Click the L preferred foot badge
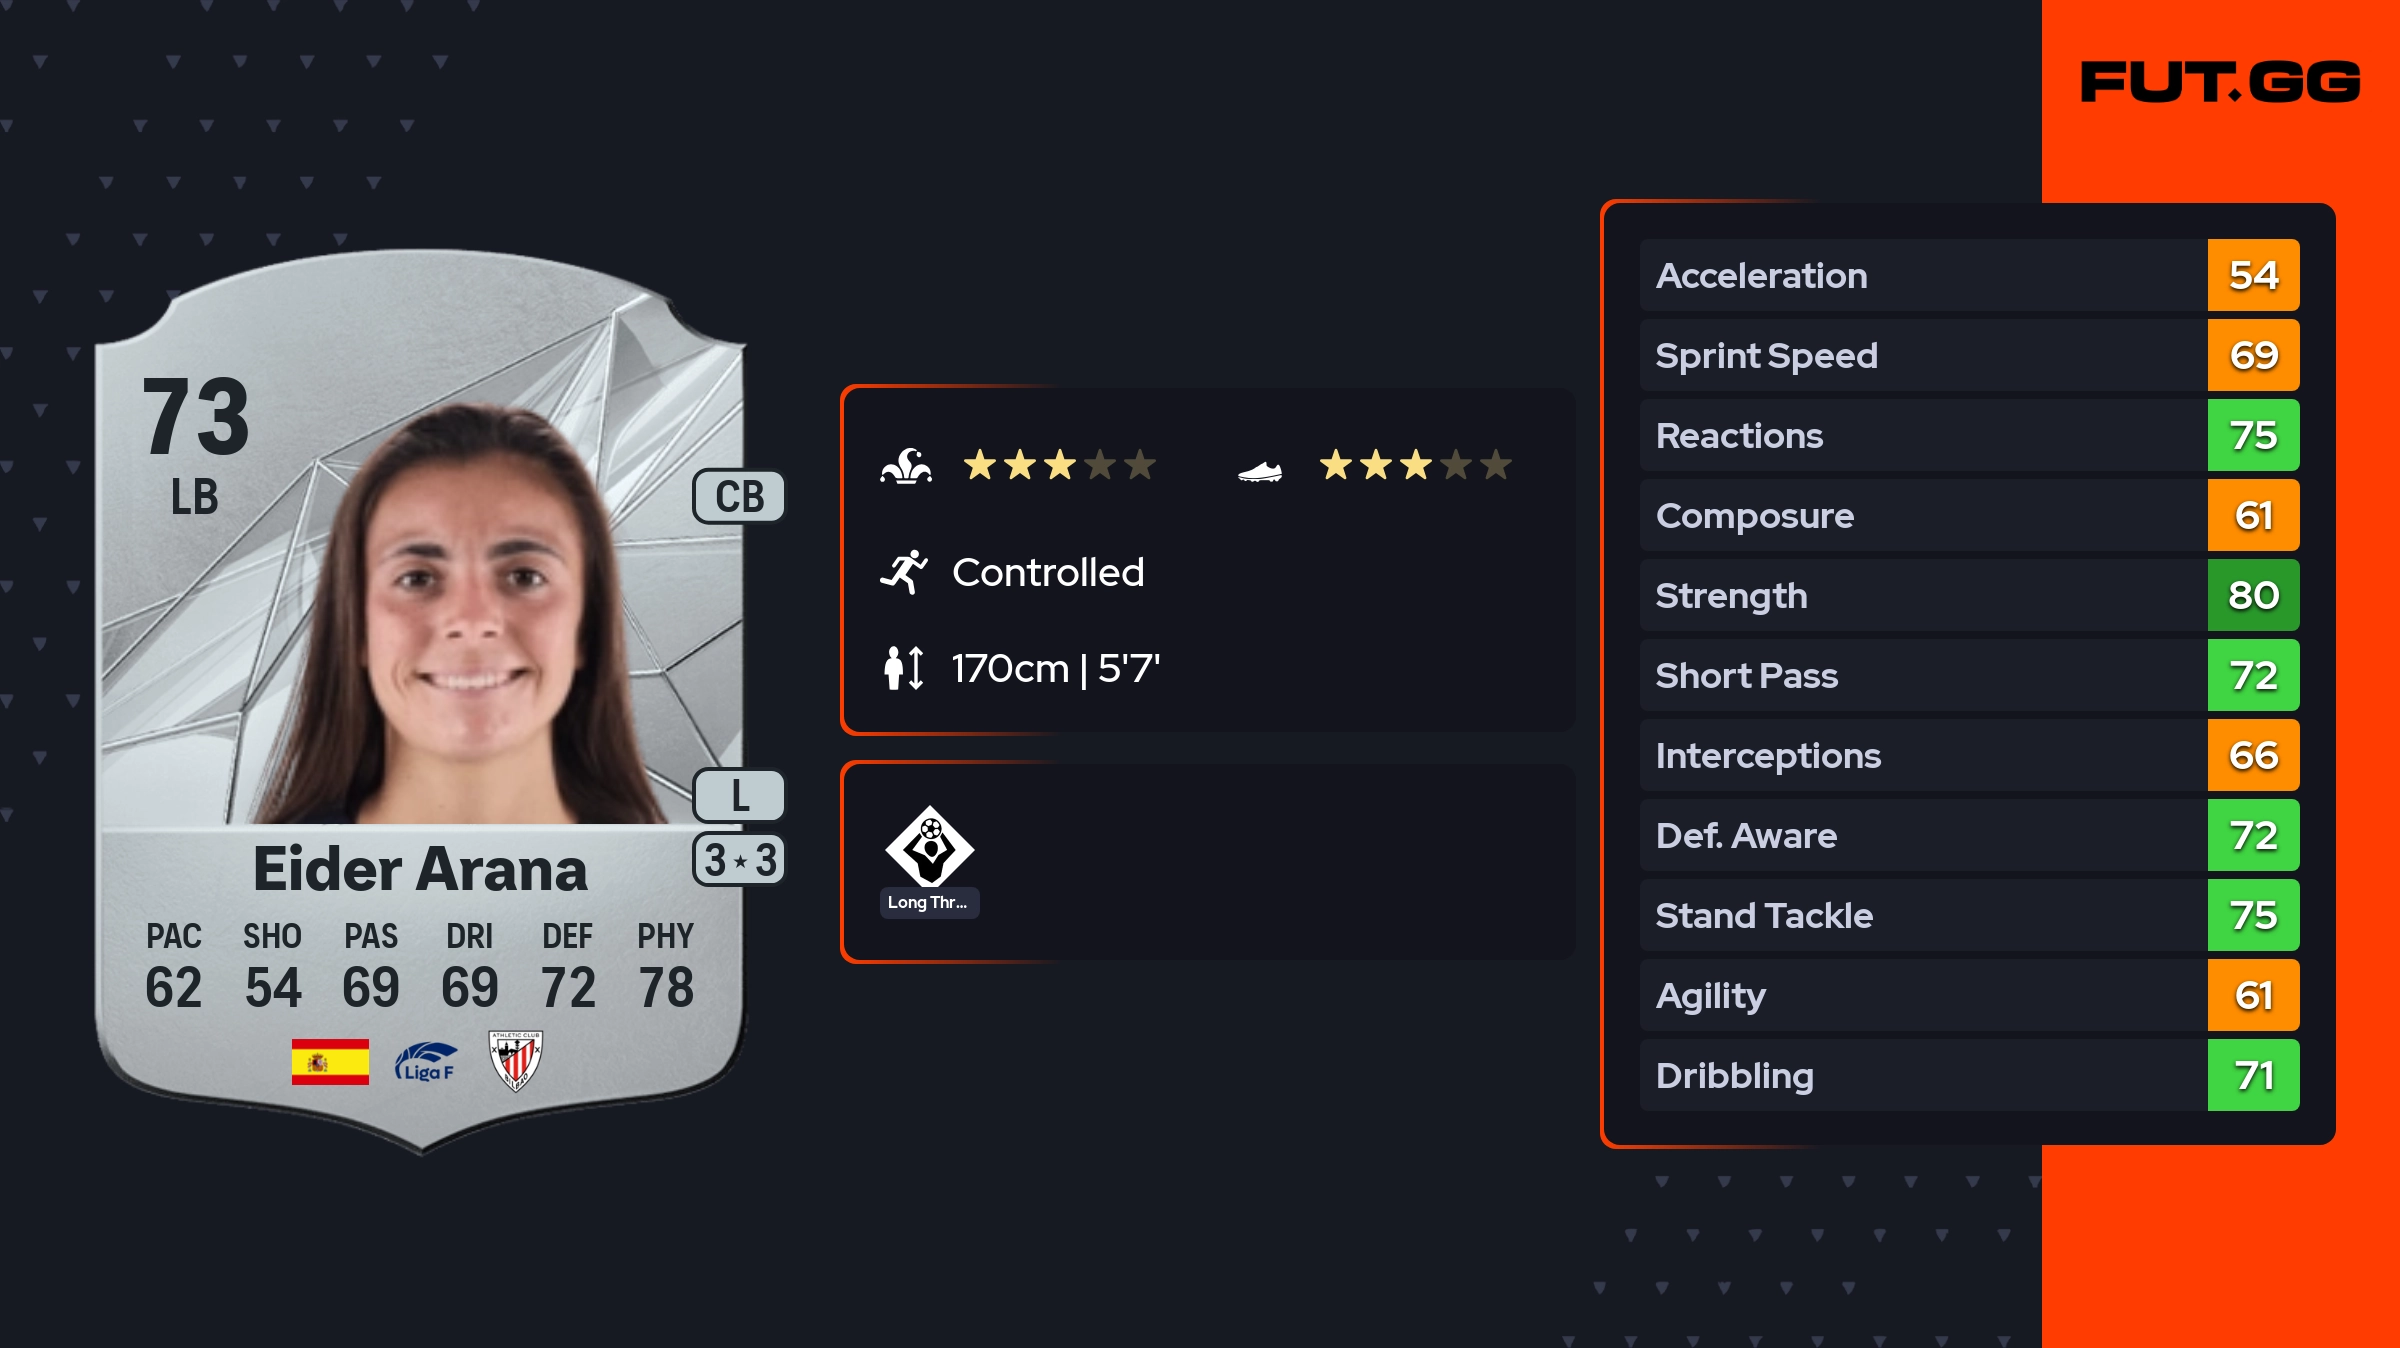Screen dimensions: 2400x1348 coord(739,796)
